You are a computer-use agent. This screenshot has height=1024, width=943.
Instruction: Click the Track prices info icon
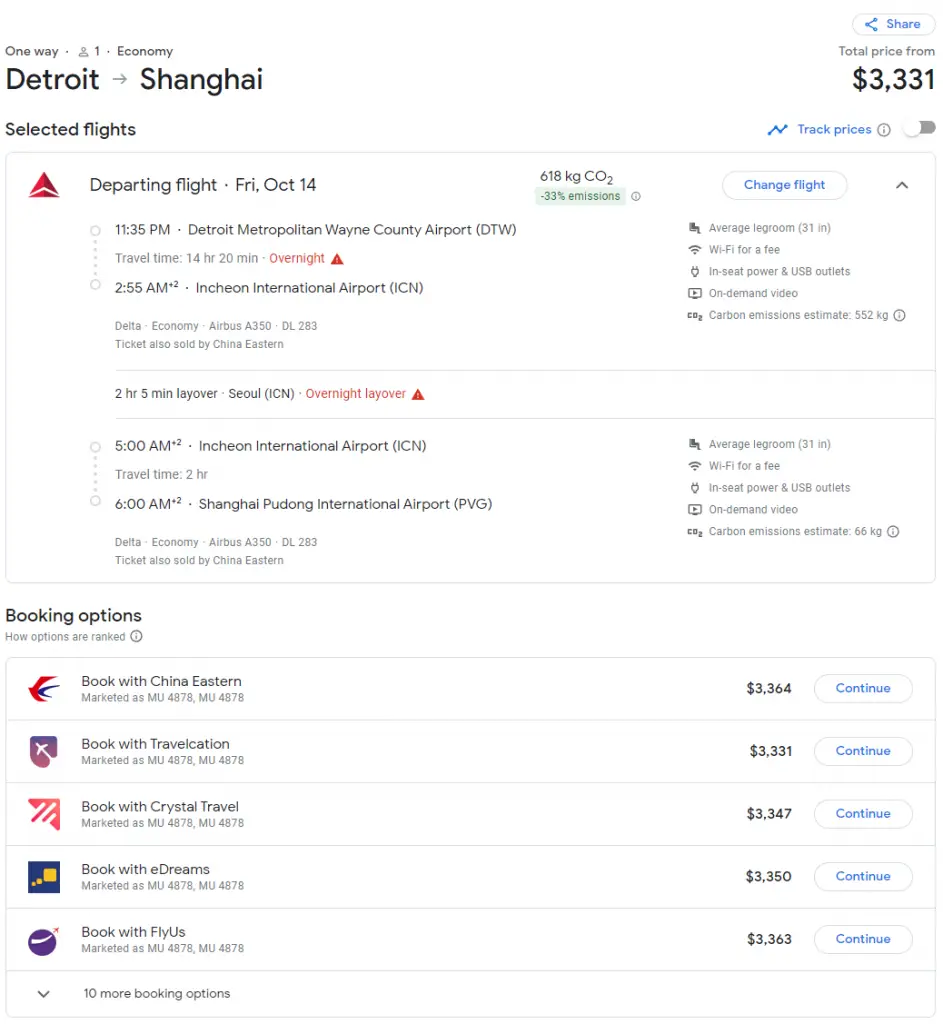(883, 130)
